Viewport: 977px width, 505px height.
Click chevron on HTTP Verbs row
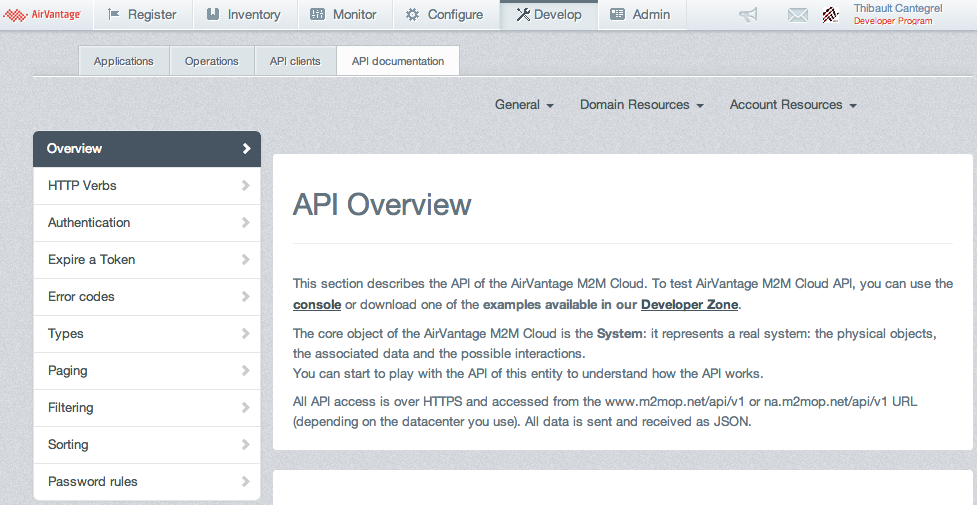(x=245, y=185)
